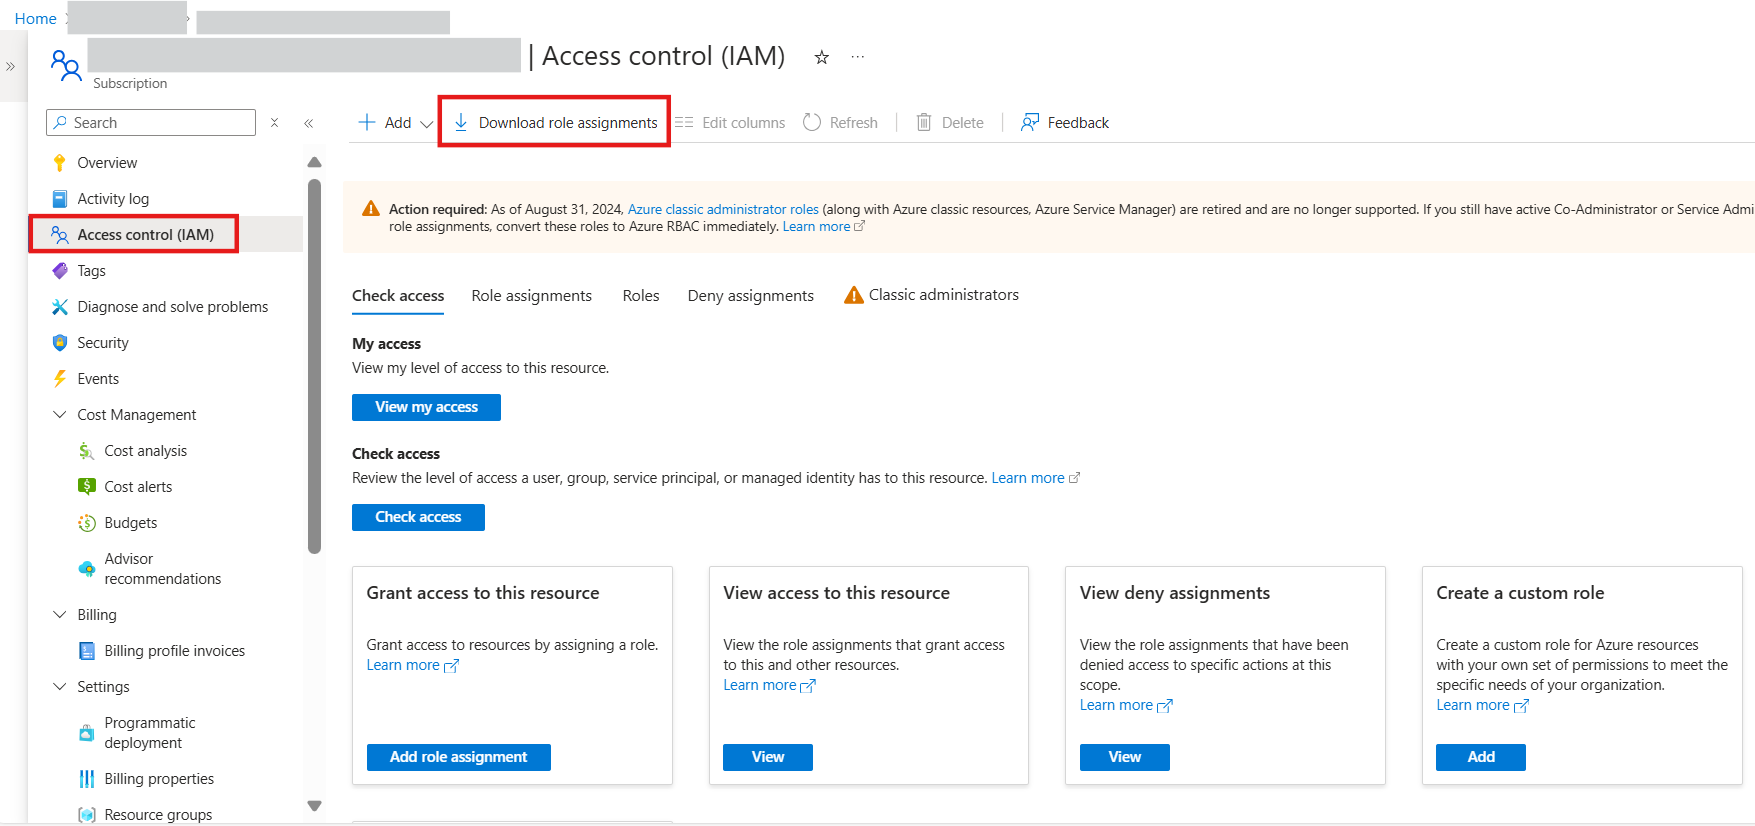Favorite this page with the star icon
This screenshot has height=826, width=1755.
click(x=822, y=57)
